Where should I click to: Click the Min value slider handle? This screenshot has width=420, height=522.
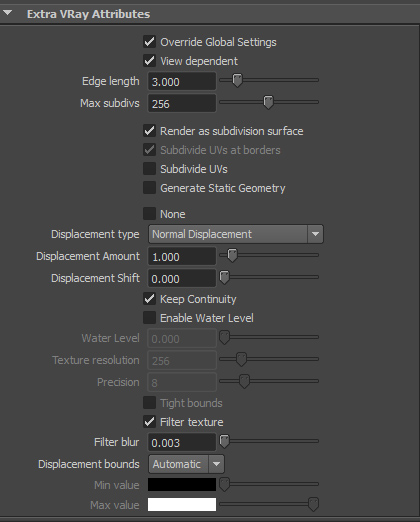click(x=225, y=484)
